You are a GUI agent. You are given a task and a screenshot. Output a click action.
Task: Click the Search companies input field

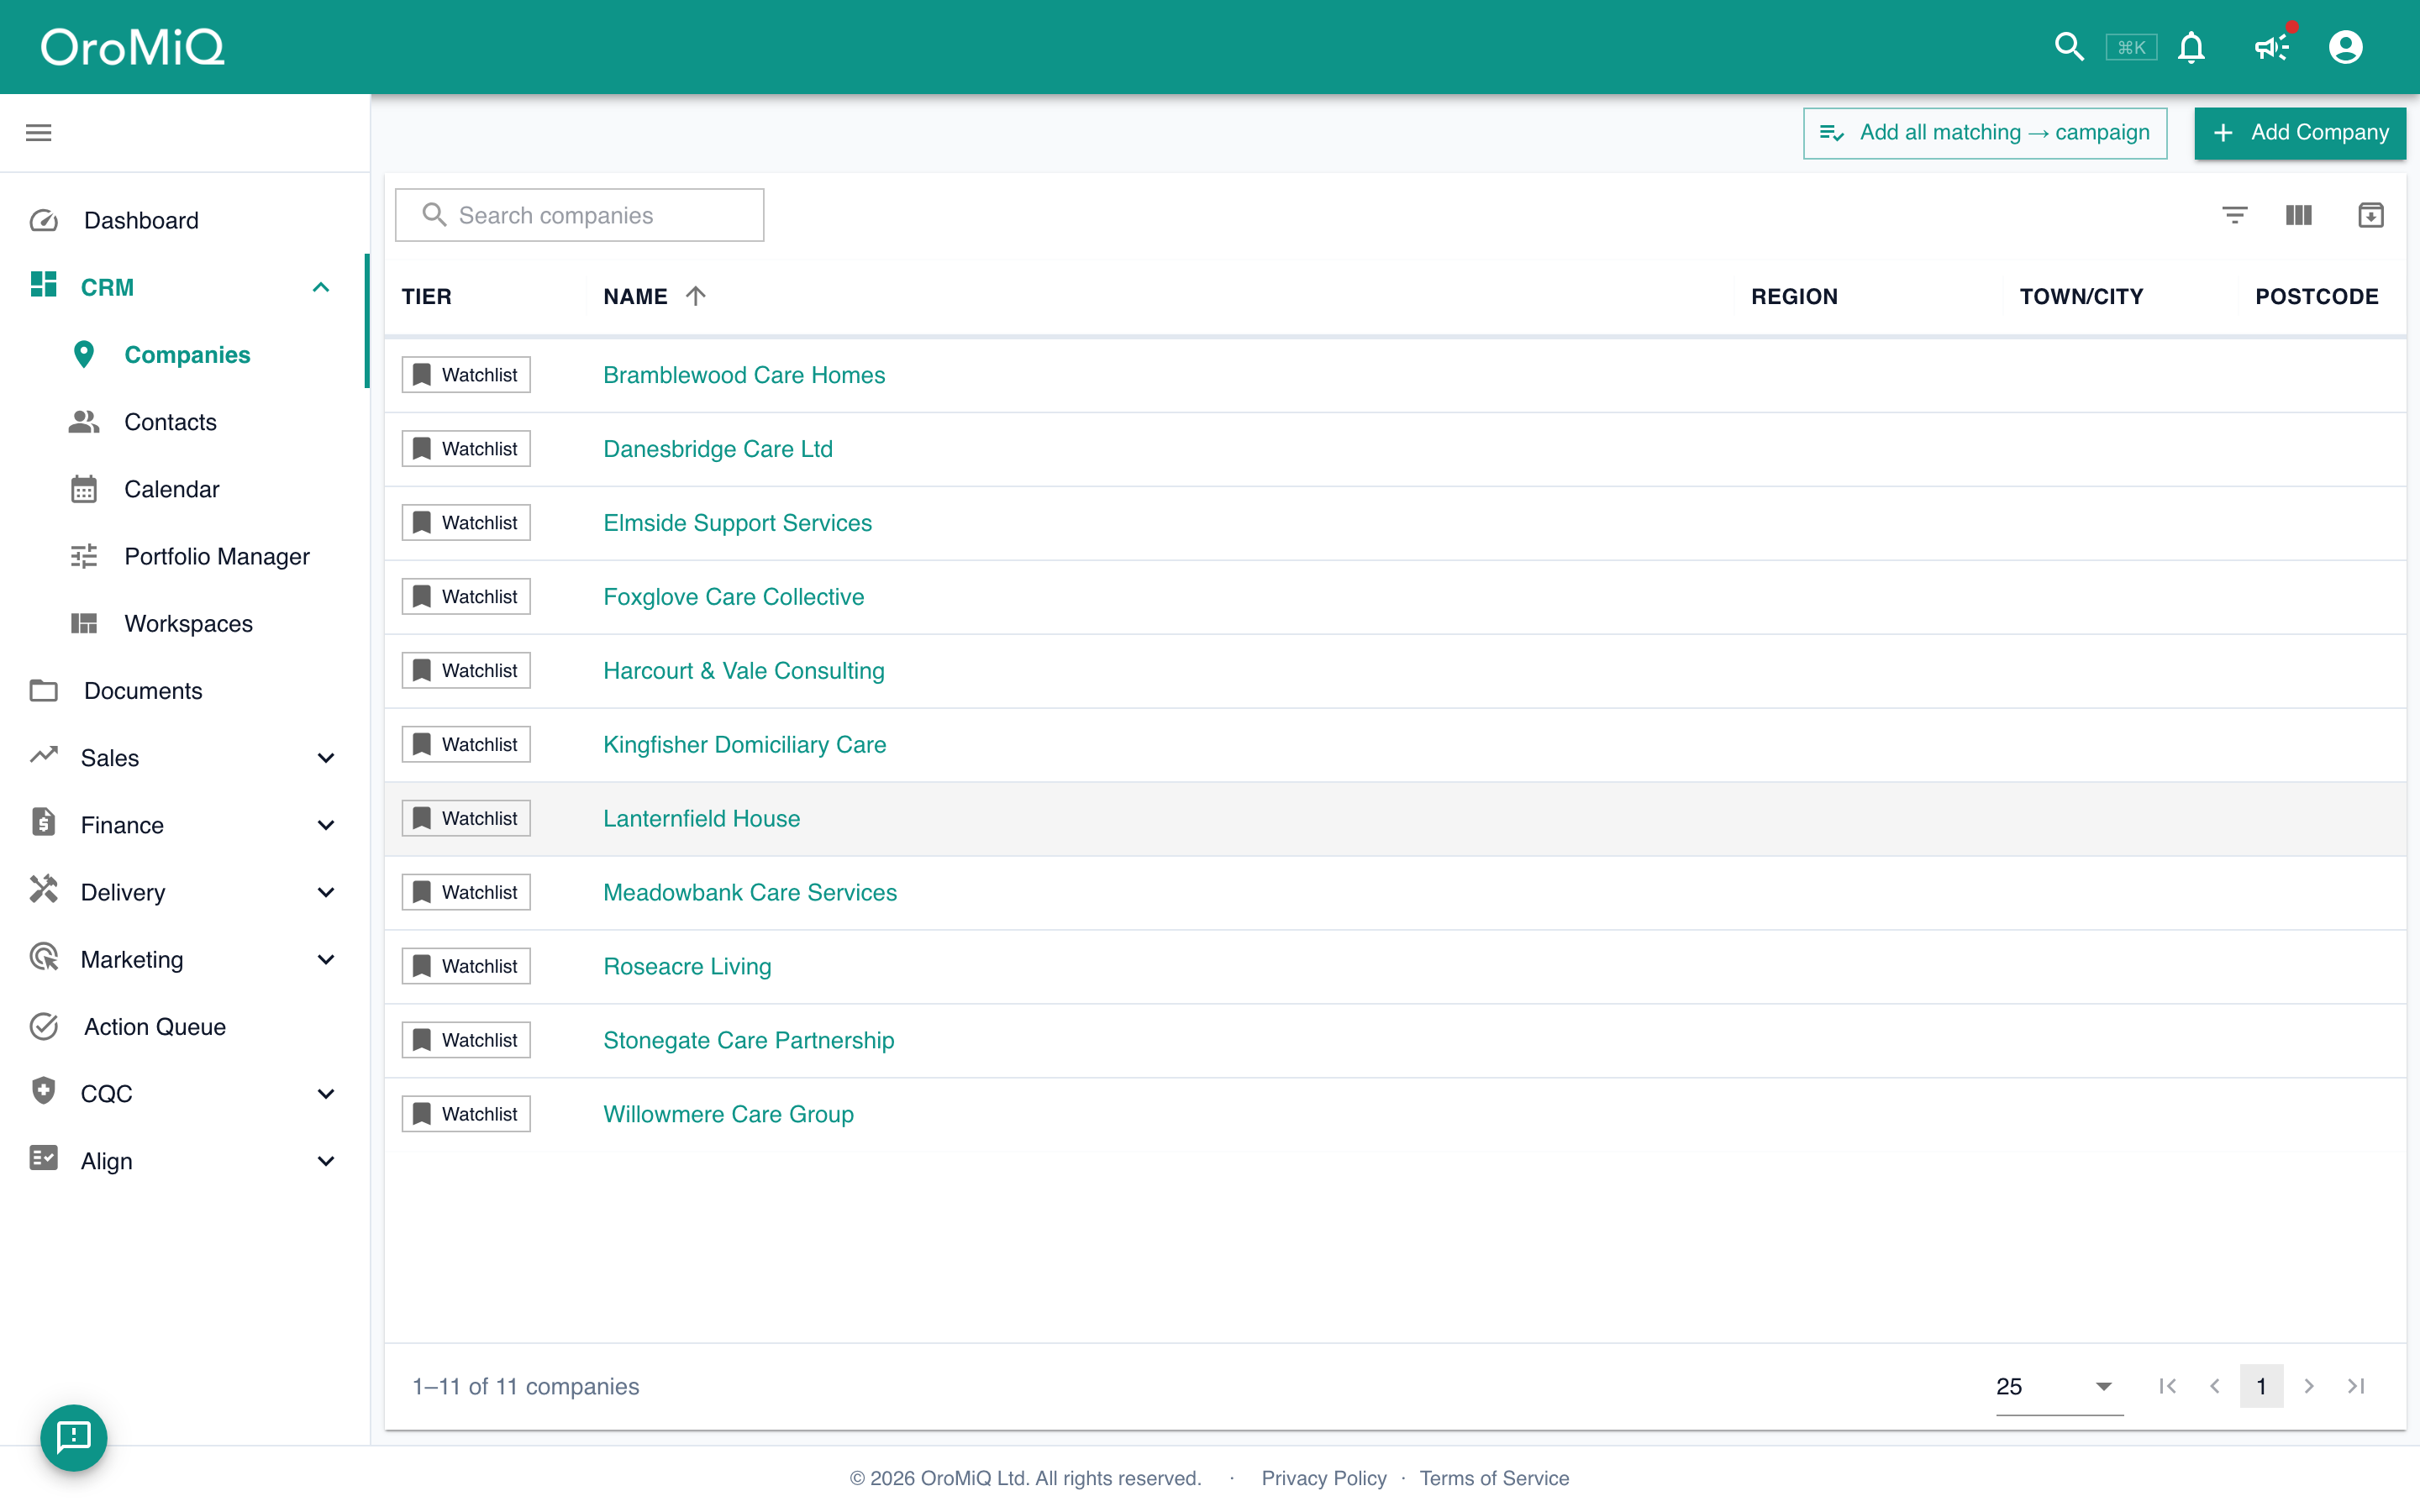580,215
